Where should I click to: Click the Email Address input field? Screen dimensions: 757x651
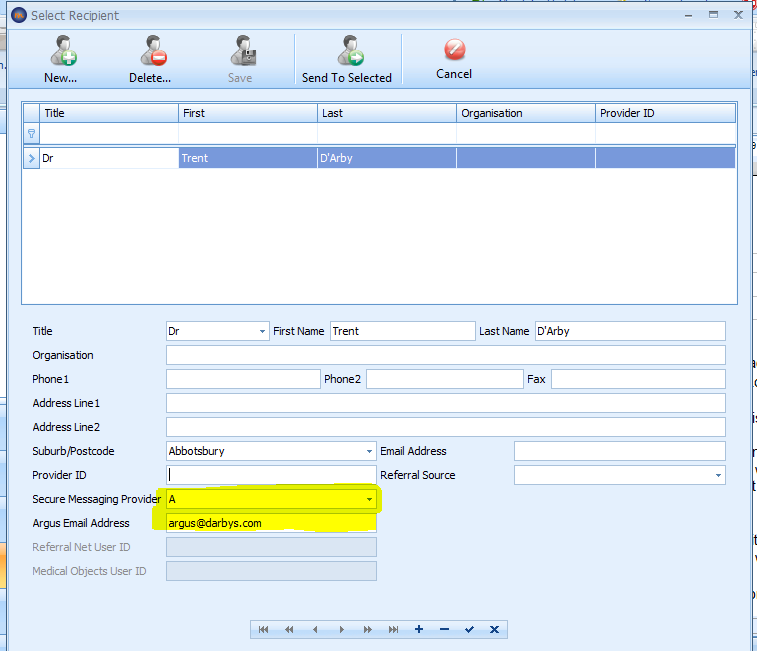pyautogui.click(x=619, y=451)
